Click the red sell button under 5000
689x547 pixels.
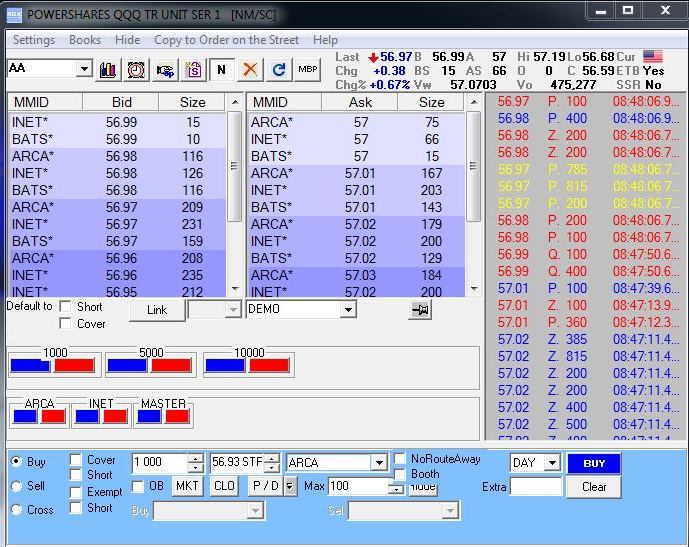coord(171,365)
